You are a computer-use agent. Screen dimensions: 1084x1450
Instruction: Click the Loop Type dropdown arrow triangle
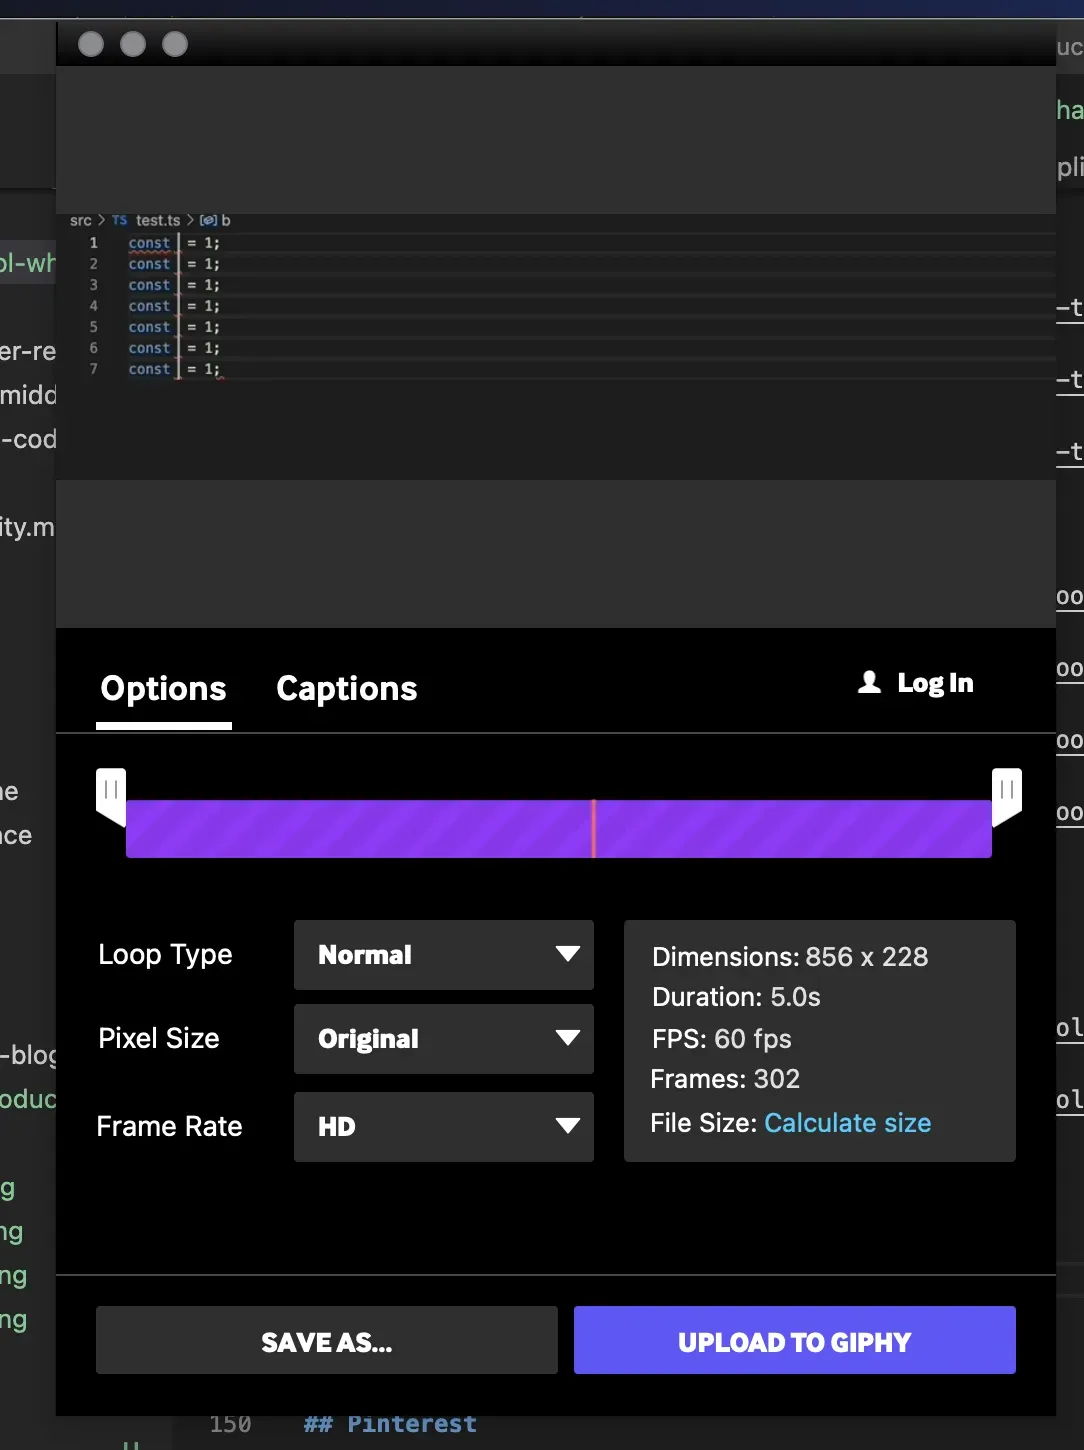[x=567, y=954]
